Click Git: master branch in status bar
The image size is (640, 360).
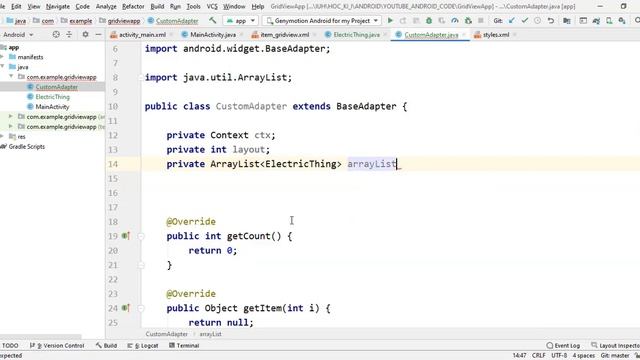615,356
